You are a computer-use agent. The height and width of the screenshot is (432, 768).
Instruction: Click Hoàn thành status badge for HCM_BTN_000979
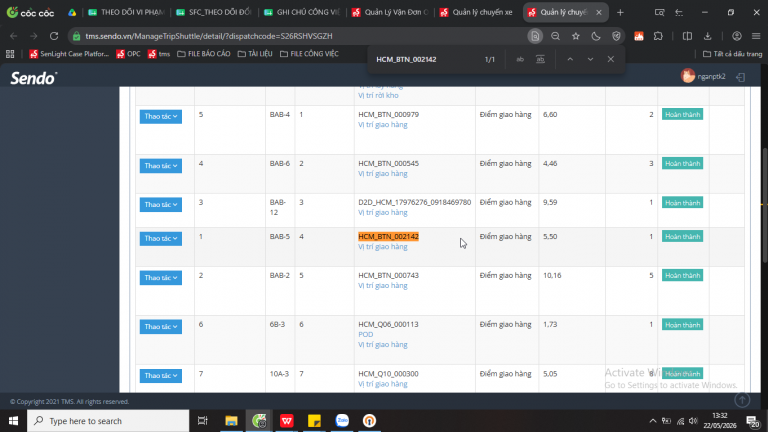coord(682,115)
